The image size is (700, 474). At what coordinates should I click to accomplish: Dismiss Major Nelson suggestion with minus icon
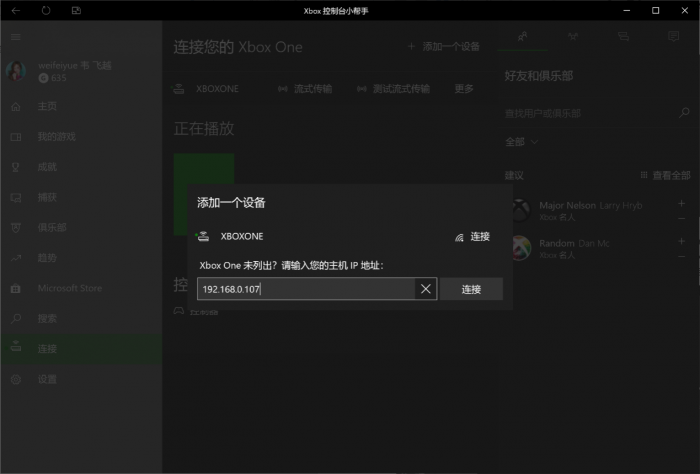[x=681, y=219]
